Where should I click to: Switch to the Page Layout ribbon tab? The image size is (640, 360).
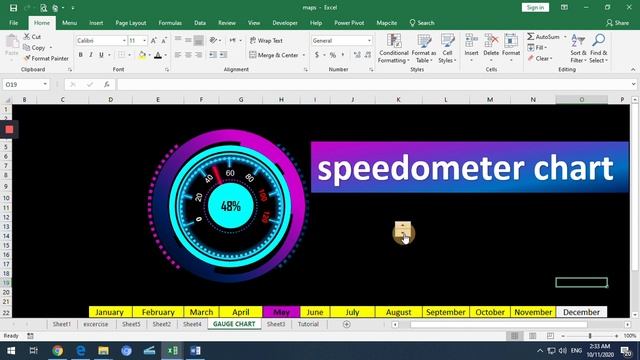coord(131,23)
